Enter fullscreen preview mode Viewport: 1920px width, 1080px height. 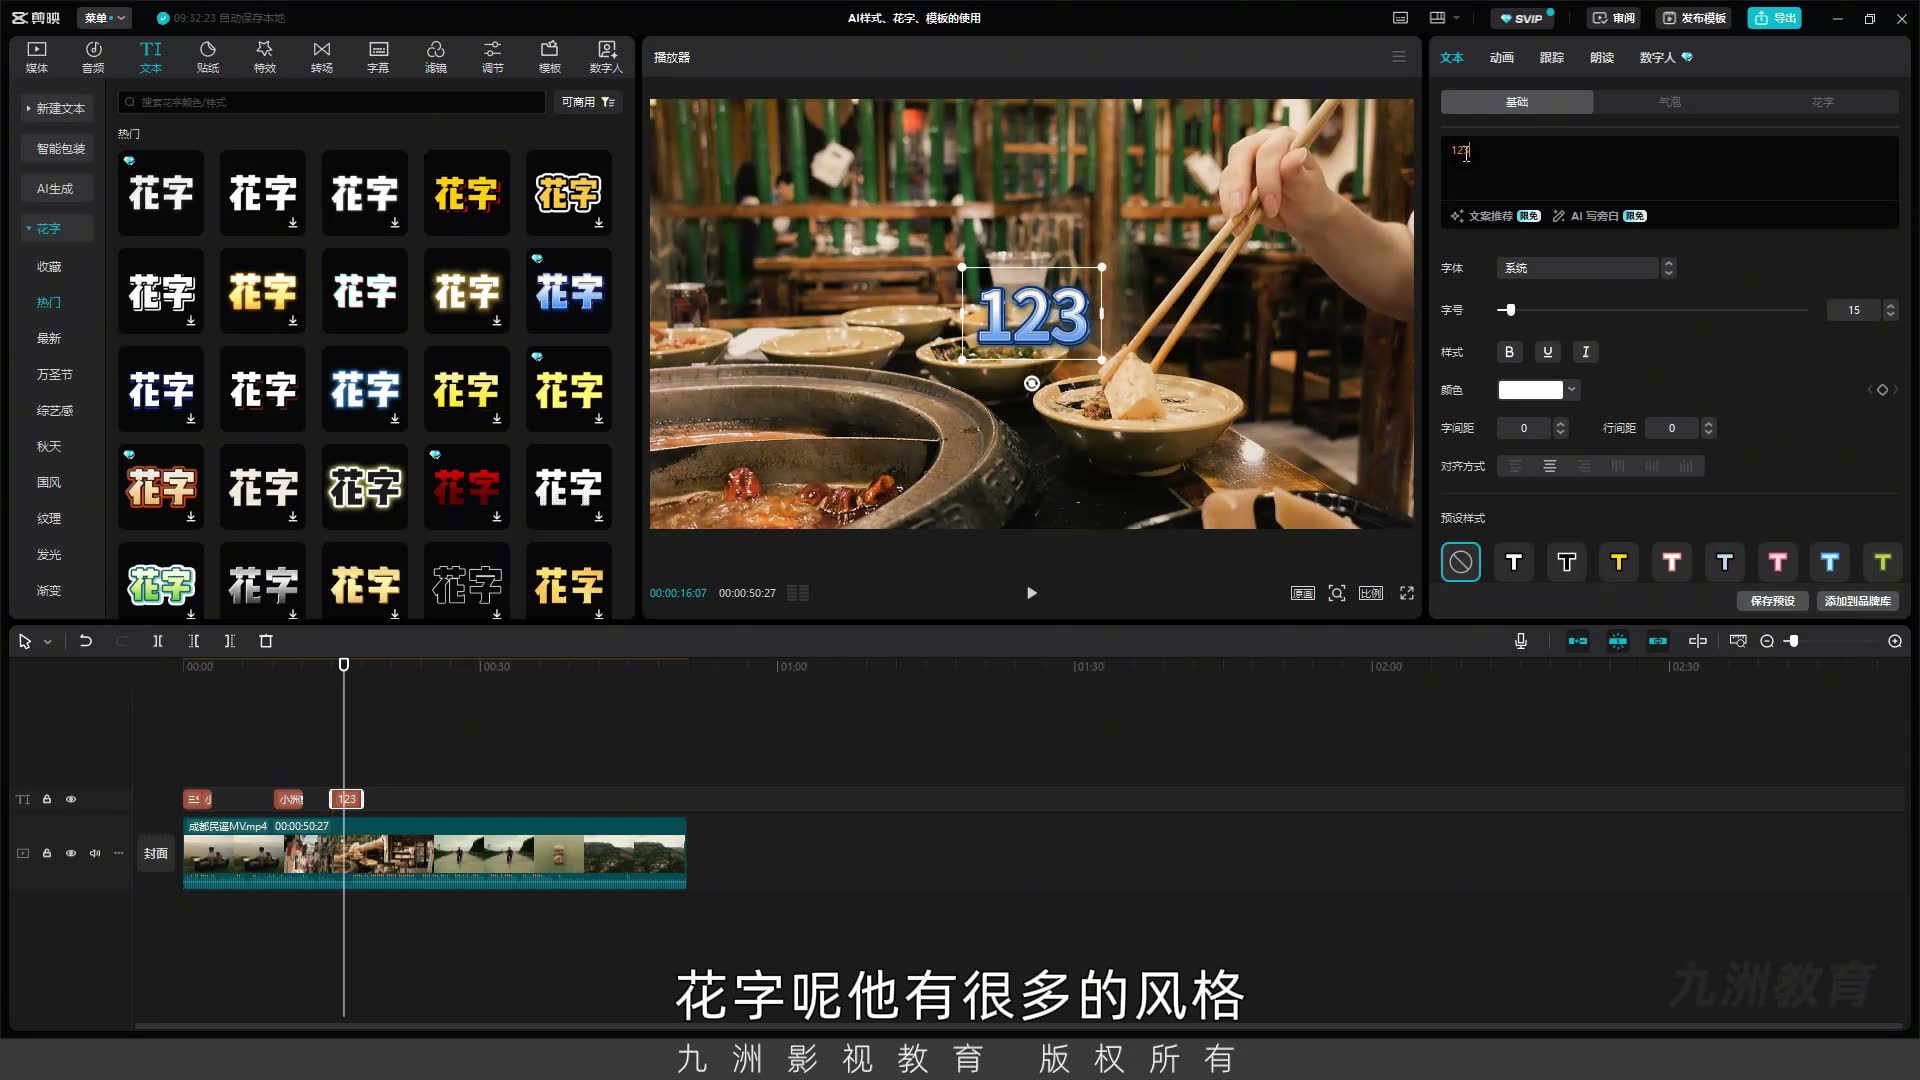1407,593
